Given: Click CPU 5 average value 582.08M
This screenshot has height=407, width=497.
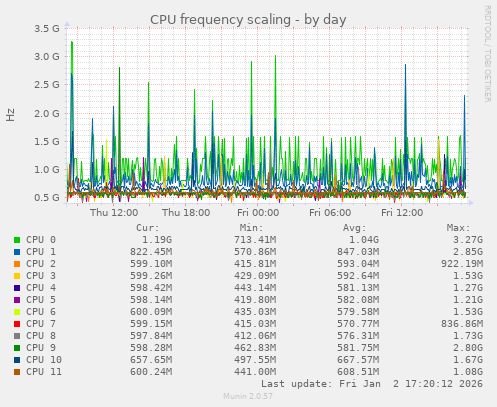Looking at the screenshot, I should (x=358, y=300).
